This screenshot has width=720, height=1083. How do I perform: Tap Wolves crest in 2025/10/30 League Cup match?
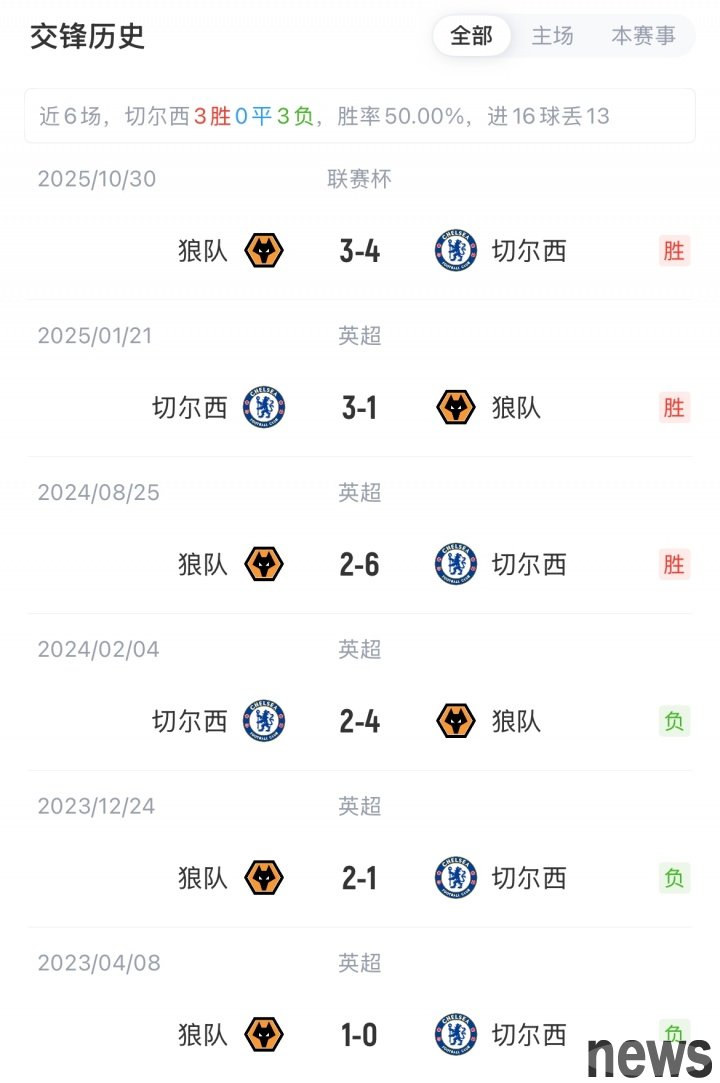tap(264, 250)
